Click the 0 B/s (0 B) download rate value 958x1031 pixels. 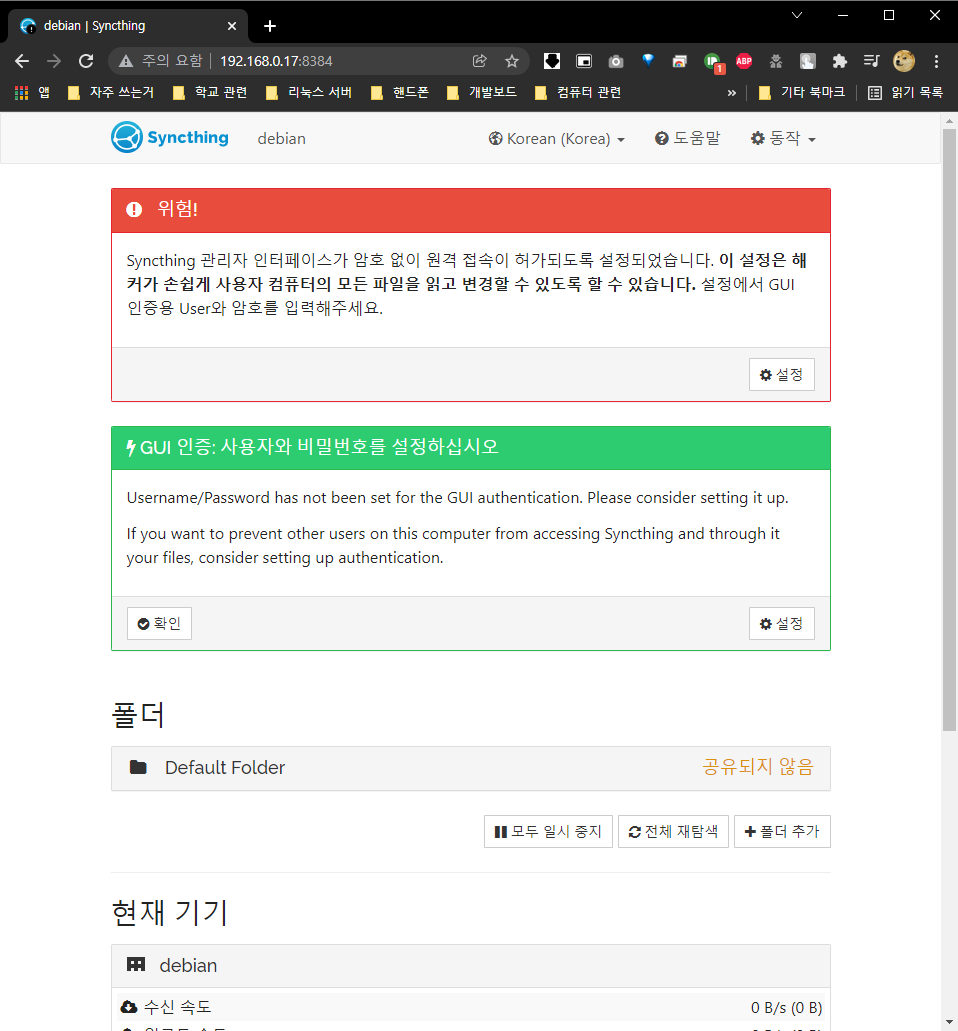click(x=786, y=1007)
